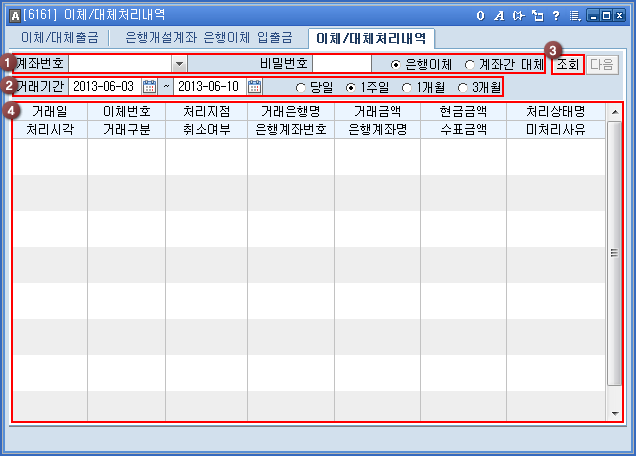Click the '0' icon in title bar
Image resolution: width=636 pixels, height=456 pixels.
pos(481,15)
